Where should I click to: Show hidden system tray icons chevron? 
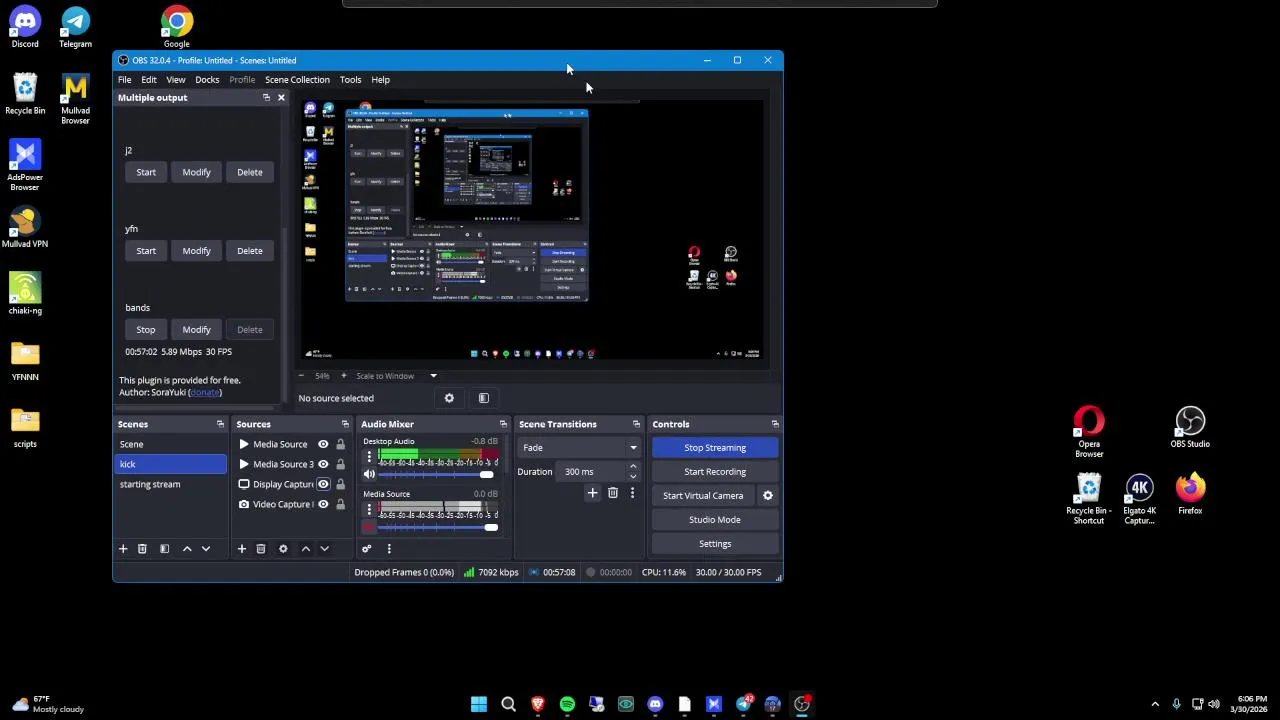point(1155,704)
